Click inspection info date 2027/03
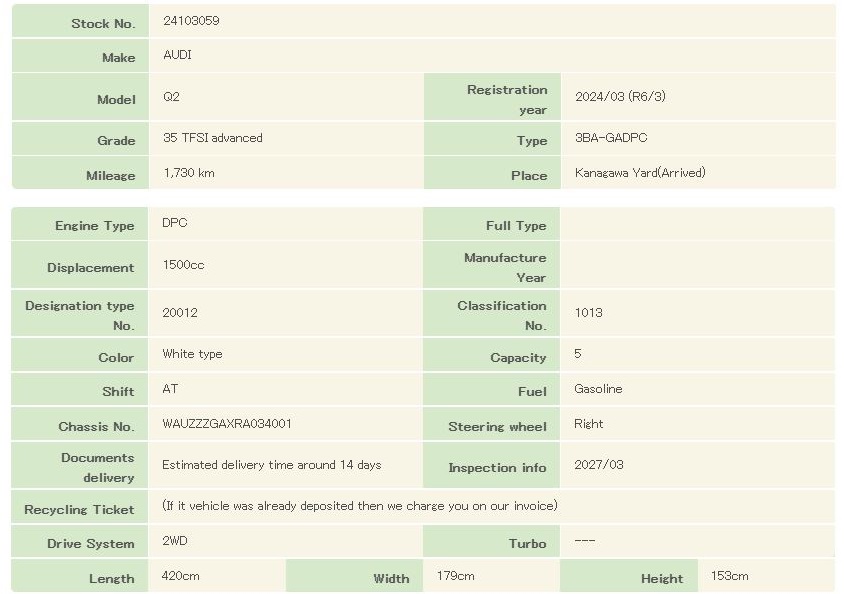The height and width of the screenshot is (594, 844). 599,465
